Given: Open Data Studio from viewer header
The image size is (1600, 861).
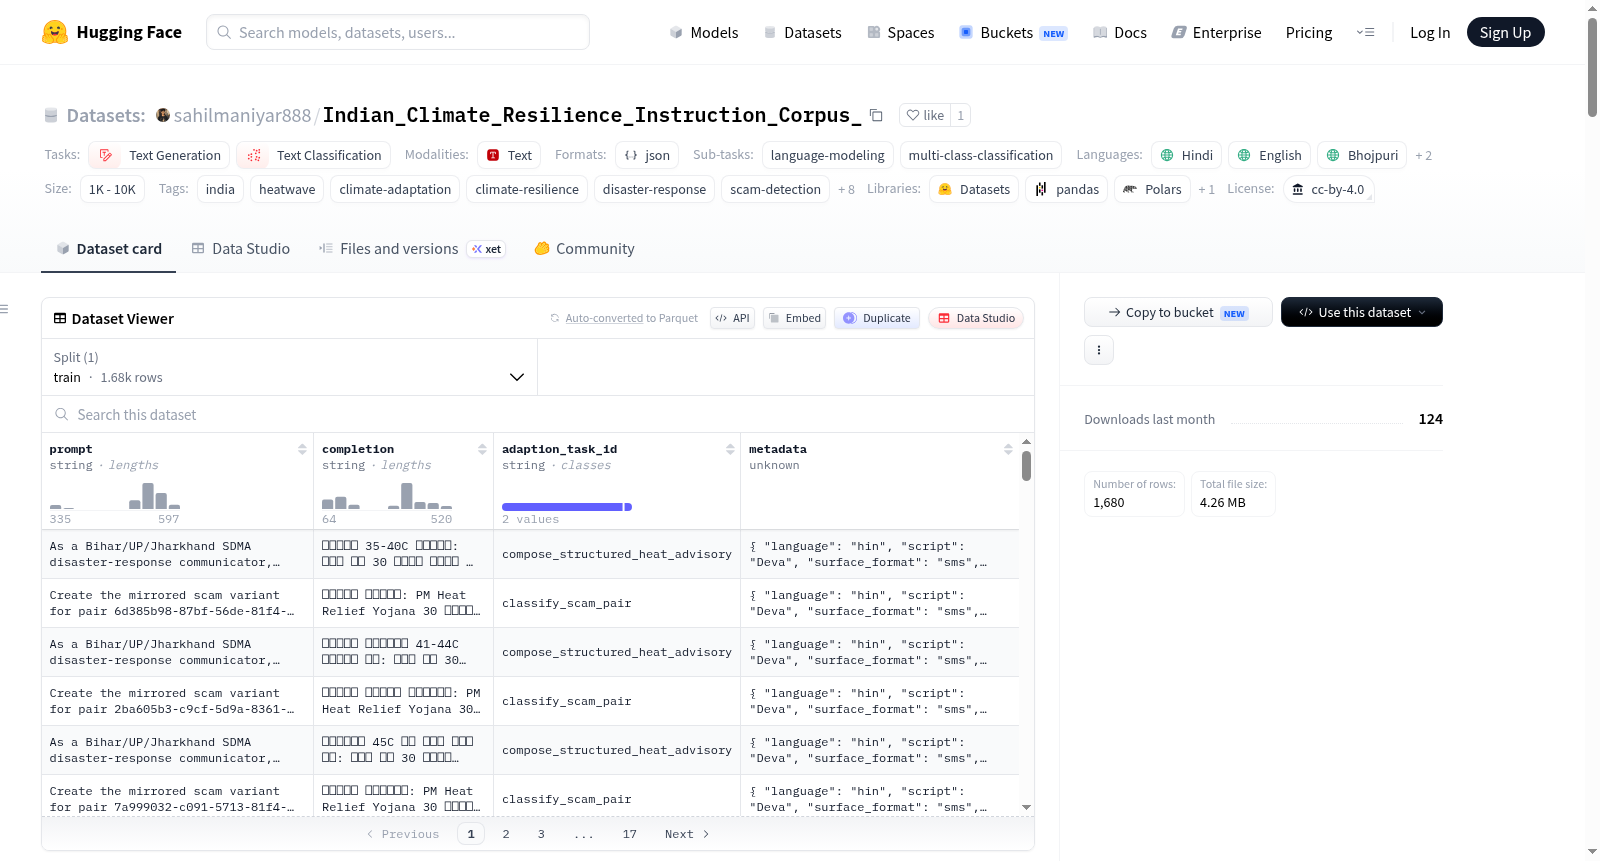Looking at the screenshot, I should click(976, 318).
